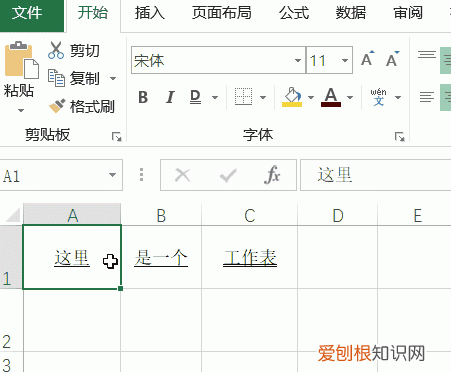The width and height of the screenshot is (451, 372).
Task: Select row 1 header
Action: [11, 257]
